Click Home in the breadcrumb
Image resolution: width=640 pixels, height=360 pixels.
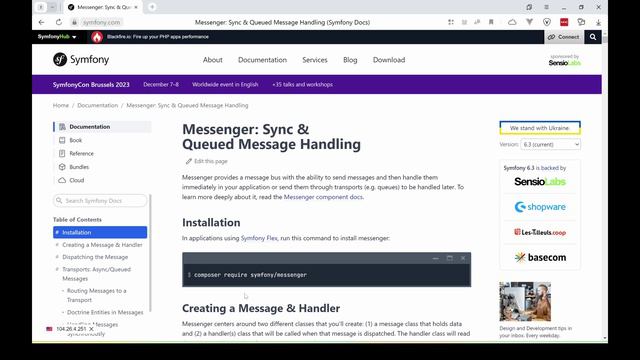[61, 105]
